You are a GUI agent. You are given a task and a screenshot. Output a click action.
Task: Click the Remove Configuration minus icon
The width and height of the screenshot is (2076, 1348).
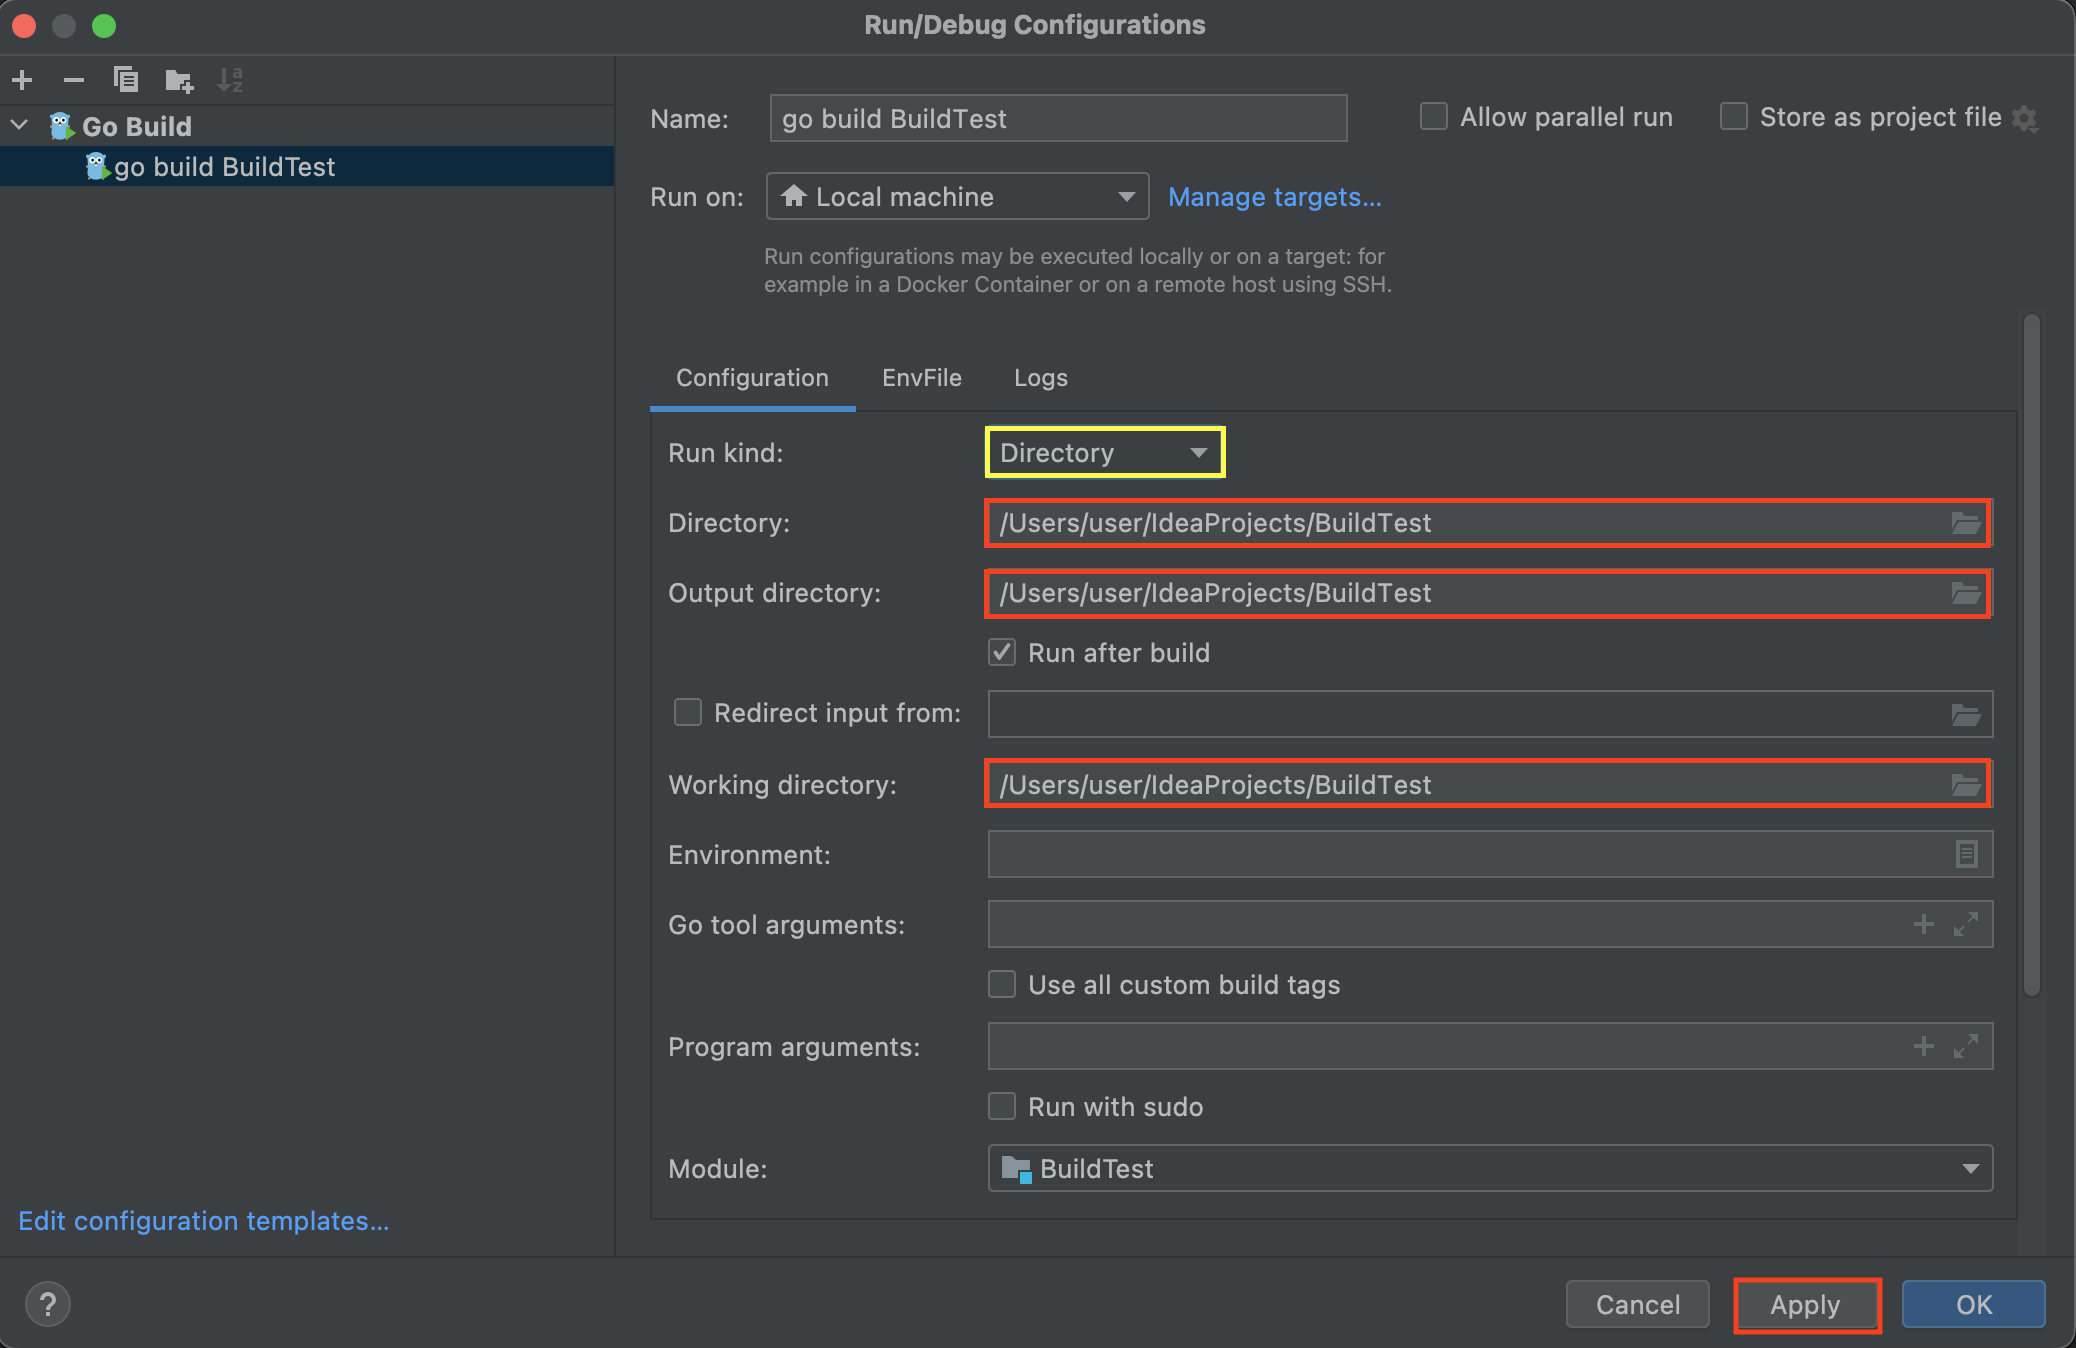click(x=73, y=80)
